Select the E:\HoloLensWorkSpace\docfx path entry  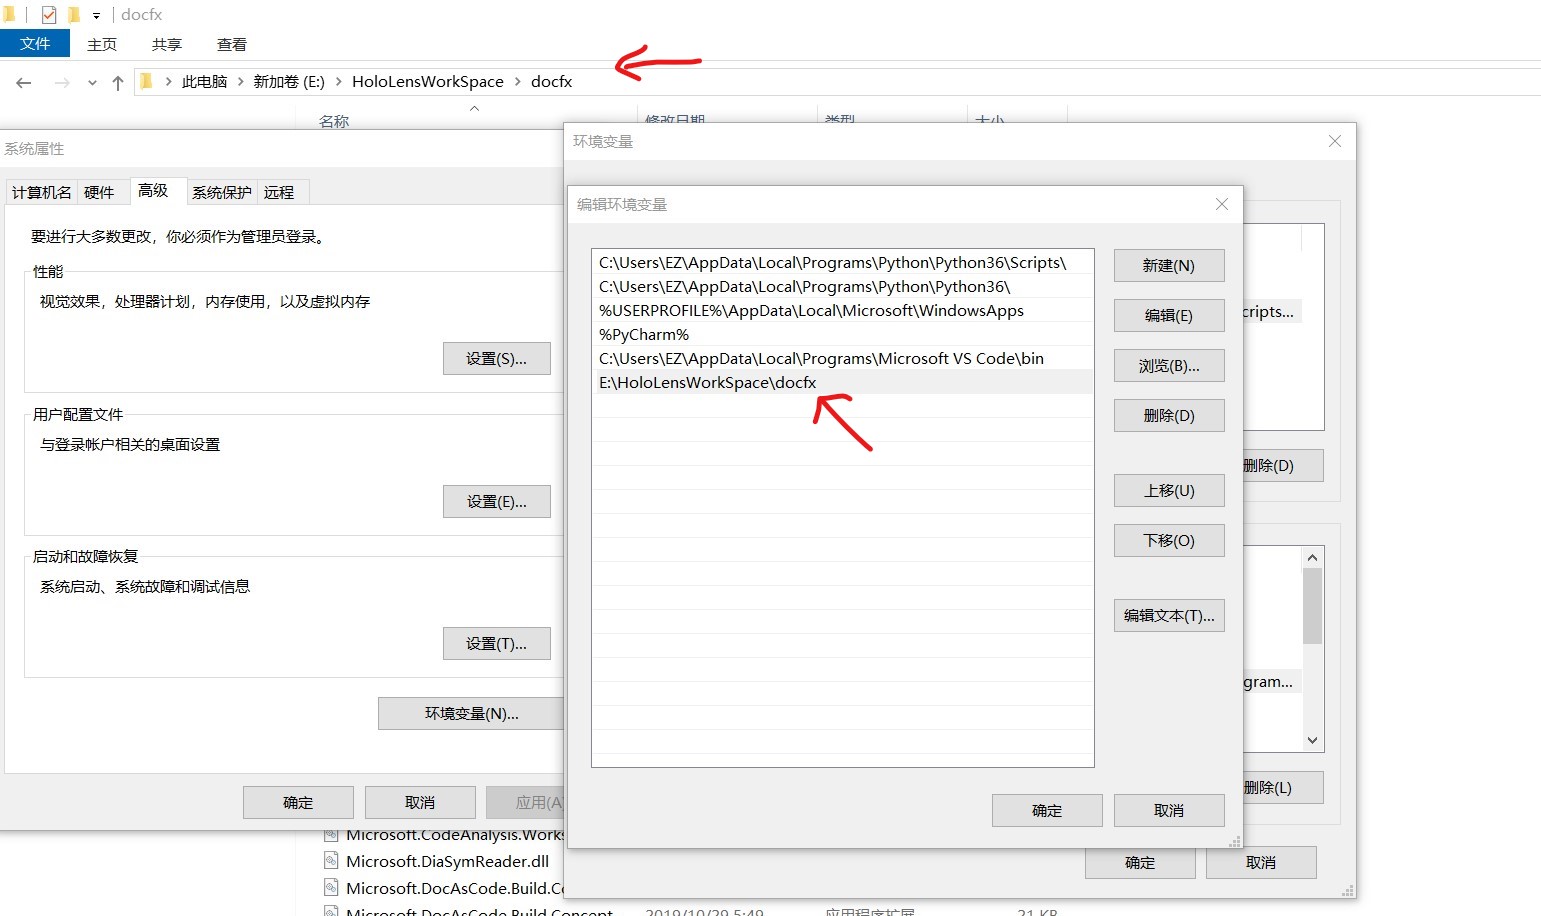point(706,382)
